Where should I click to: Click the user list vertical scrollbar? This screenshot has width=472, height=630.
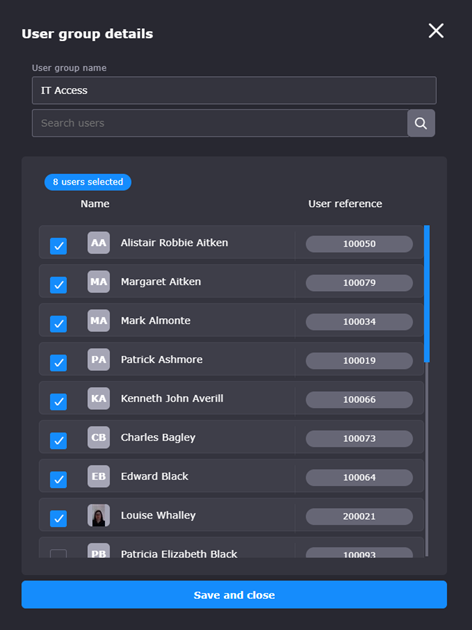pyautogui.click(x=427, y=391)
